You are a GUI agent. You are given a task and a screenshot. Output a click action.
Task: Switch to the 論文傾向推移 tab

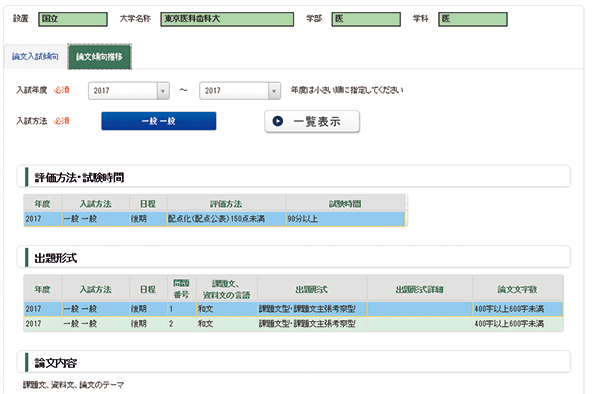(99, 57)
